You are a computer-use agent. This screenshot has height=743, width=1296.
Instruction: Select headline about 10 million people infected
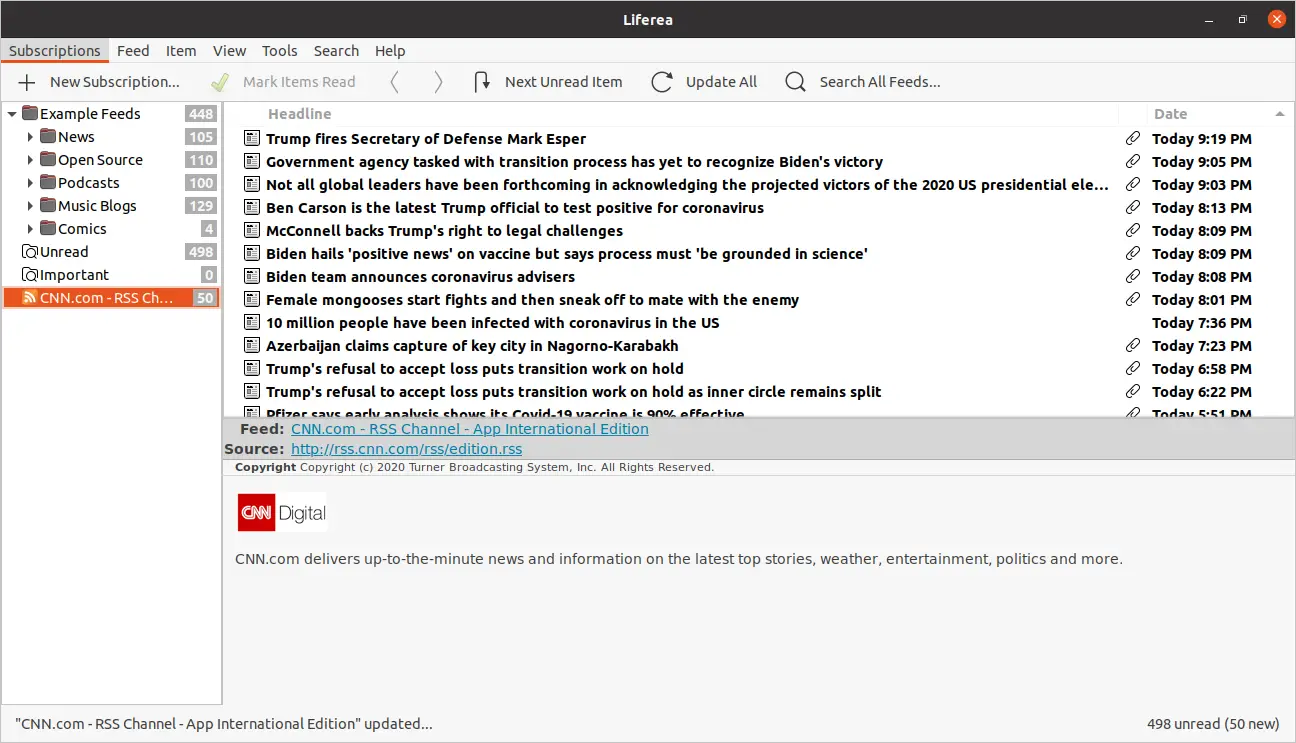click(493, 323)
